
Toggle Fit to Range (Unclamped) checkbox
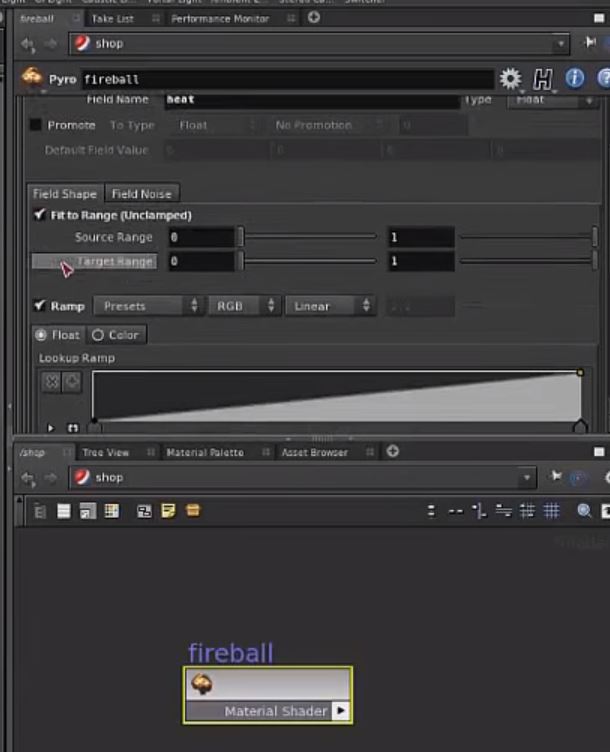tap(39, 214)
